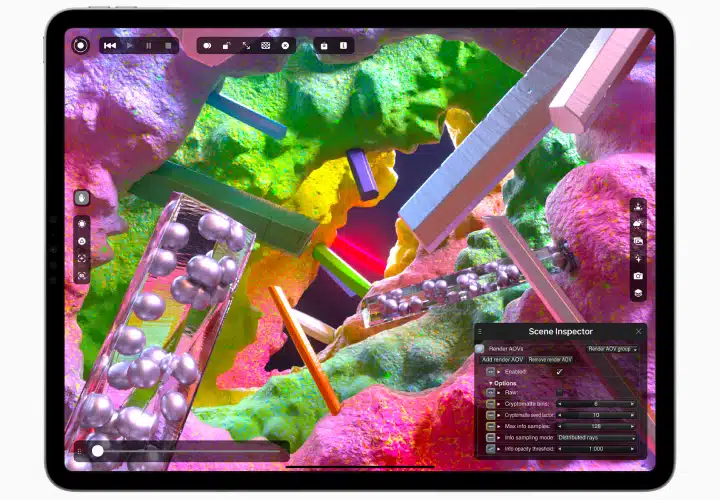
Task: Click node icon beside Info sampling mode
Action: [x=491, y=438]
